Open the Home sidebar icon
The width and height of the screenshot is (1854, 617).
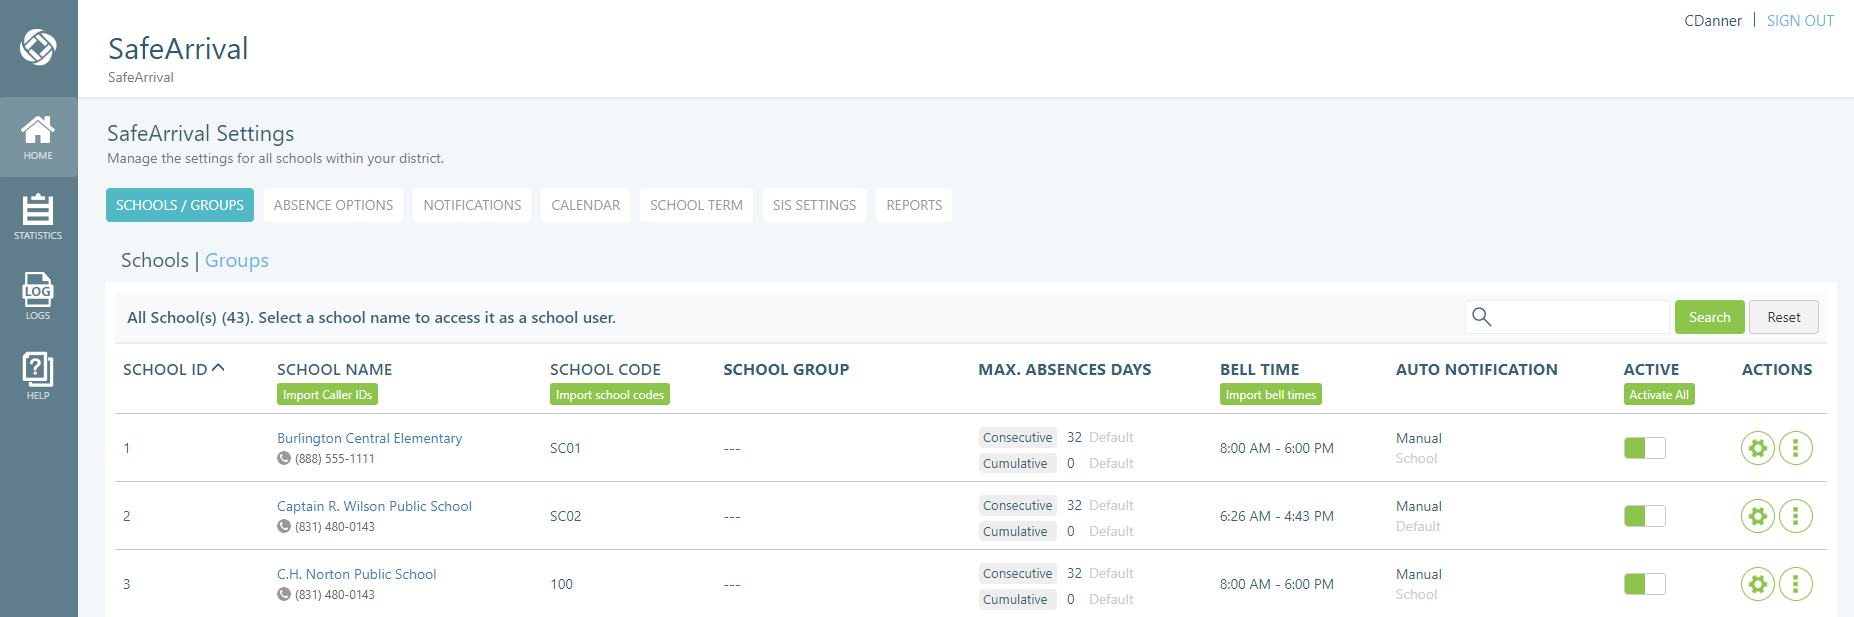38,137
